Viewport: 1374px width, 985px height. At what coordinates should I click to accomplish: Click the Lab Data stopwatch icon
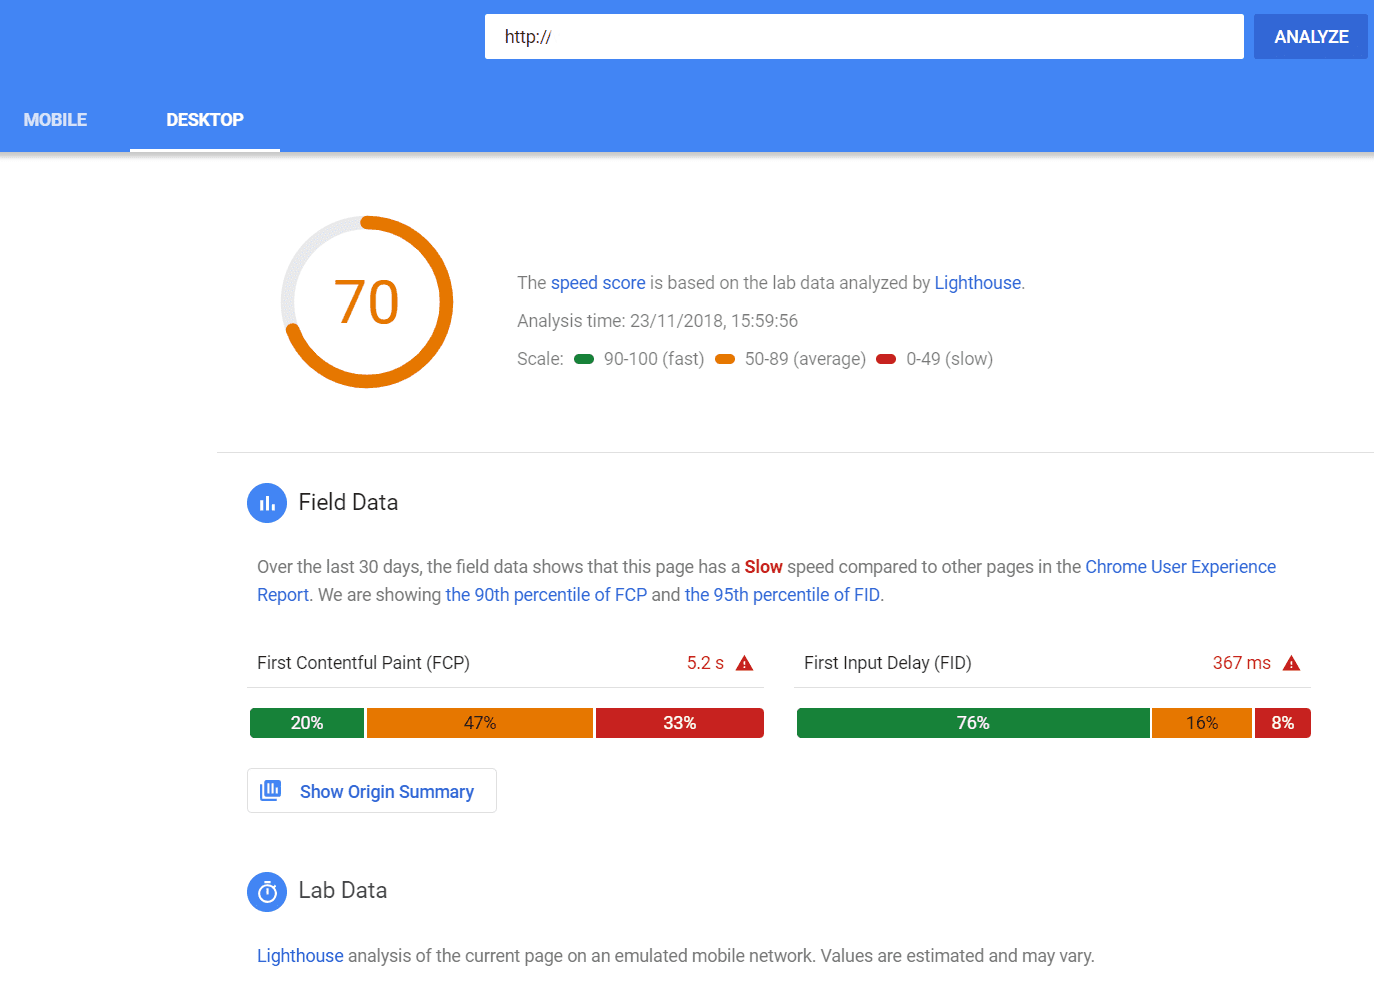[267, 891]
